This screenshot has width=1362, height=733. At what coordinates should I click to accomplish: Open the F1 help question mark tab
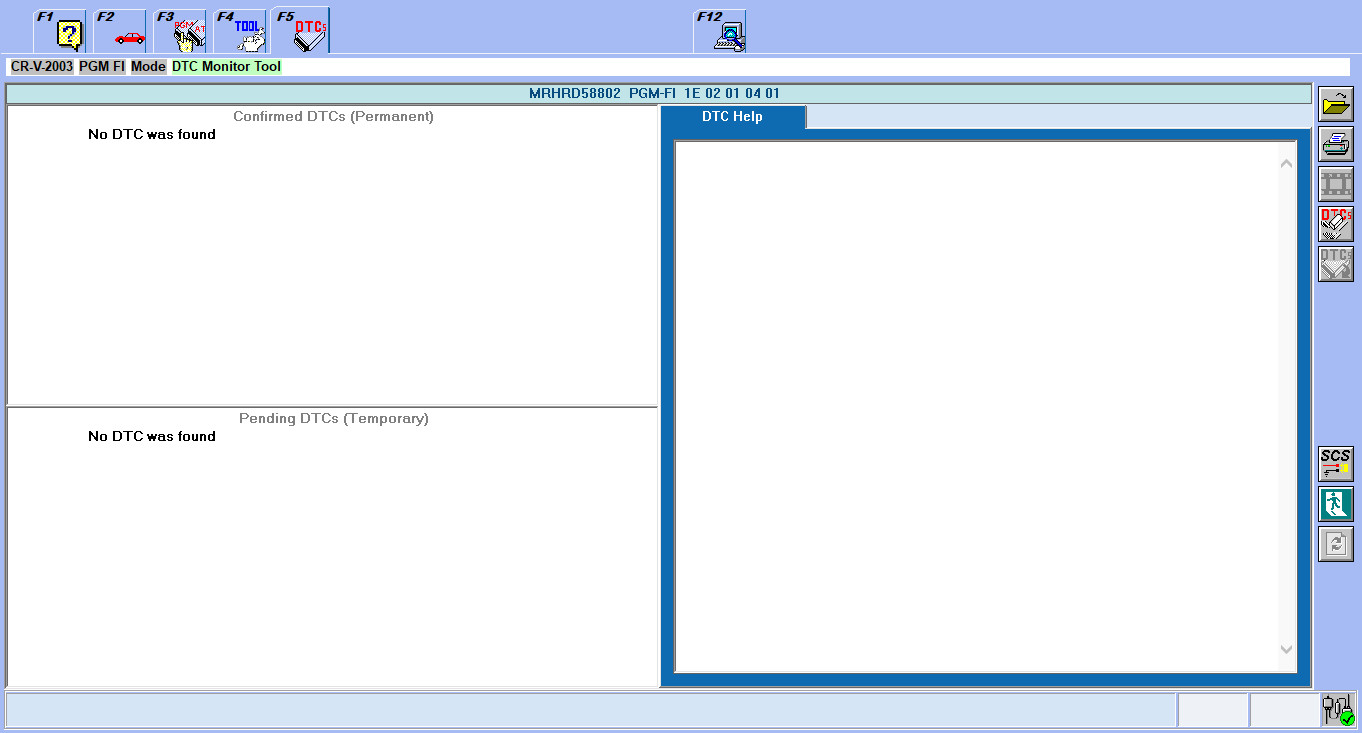pyautogui.click(x=60, y=31)
